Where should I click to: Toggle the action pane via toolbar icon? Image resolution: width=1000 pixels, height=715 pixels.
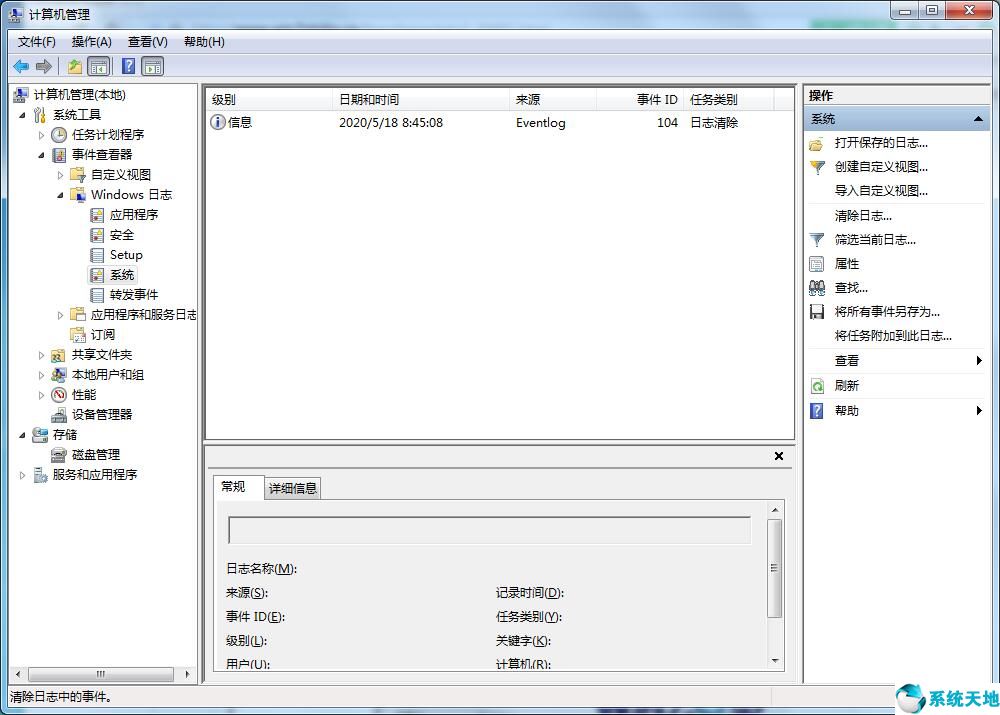coord(152,66)
